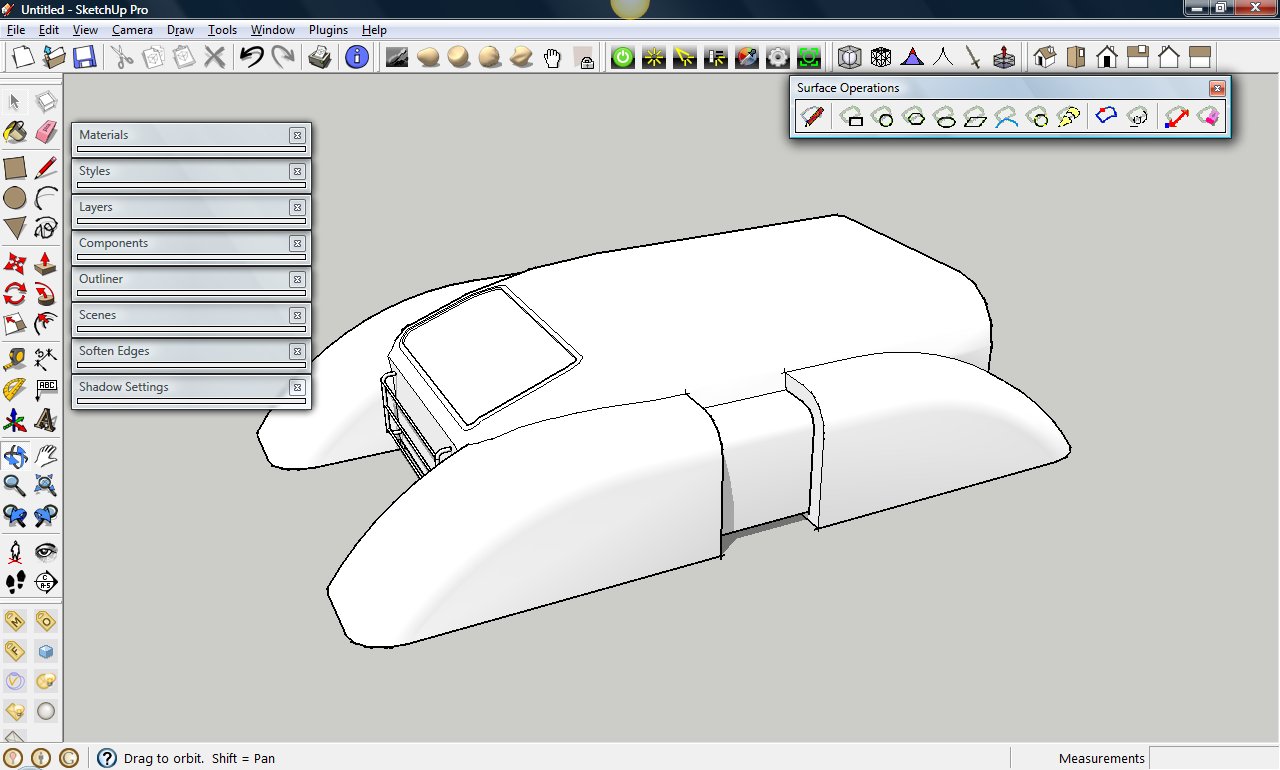This screenshot has height=770, width=1280.
Task: Pick the Move tool with red arrows
Action: tap(15, 264)
